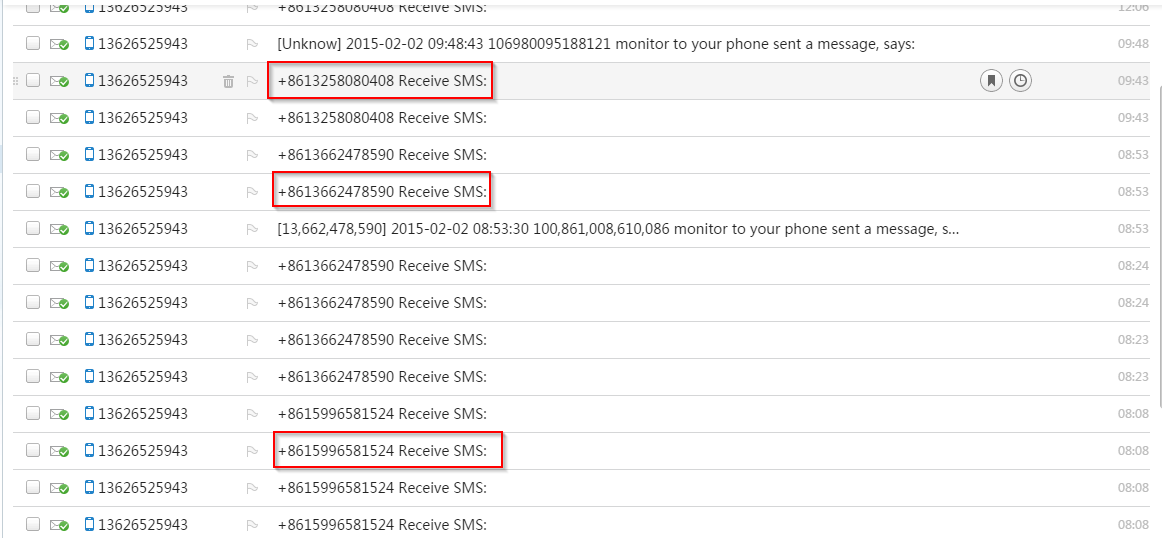Open highlighted +8613258080408 Receive SMS message

381,81
